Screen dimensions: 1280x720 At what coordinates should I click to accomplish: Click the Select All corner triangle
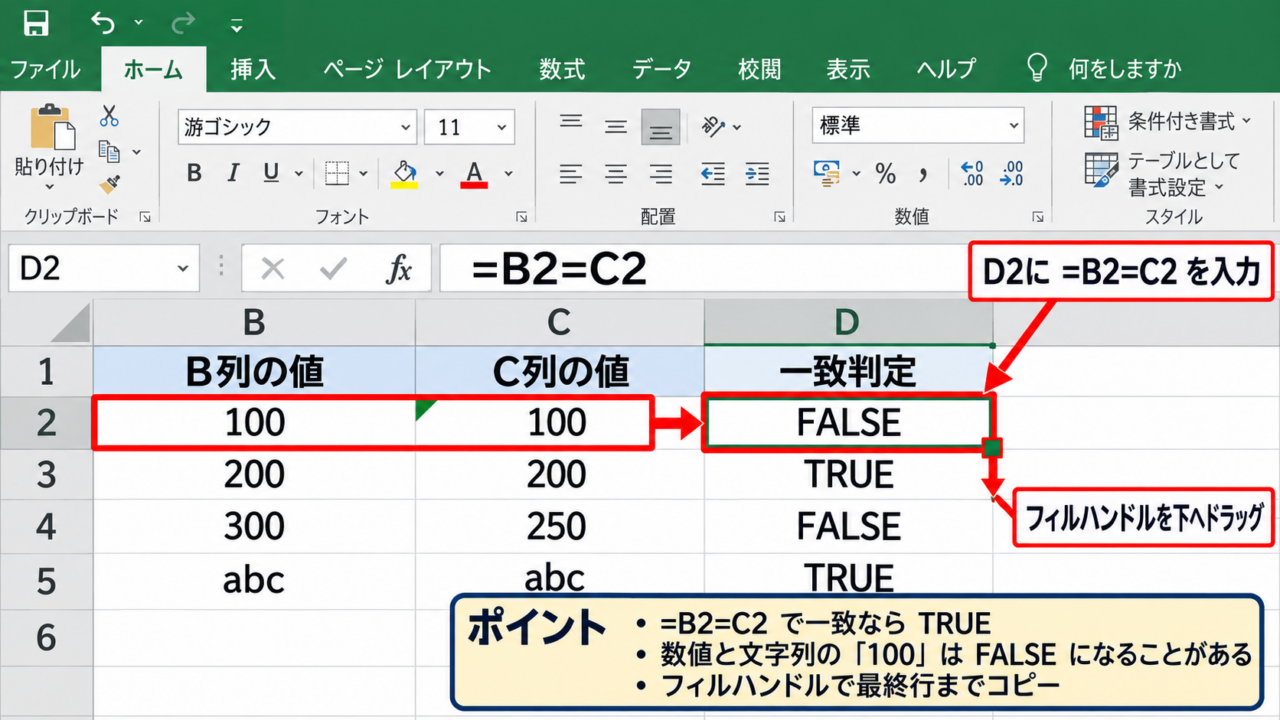pyautogui.click(x=69, y=323)
